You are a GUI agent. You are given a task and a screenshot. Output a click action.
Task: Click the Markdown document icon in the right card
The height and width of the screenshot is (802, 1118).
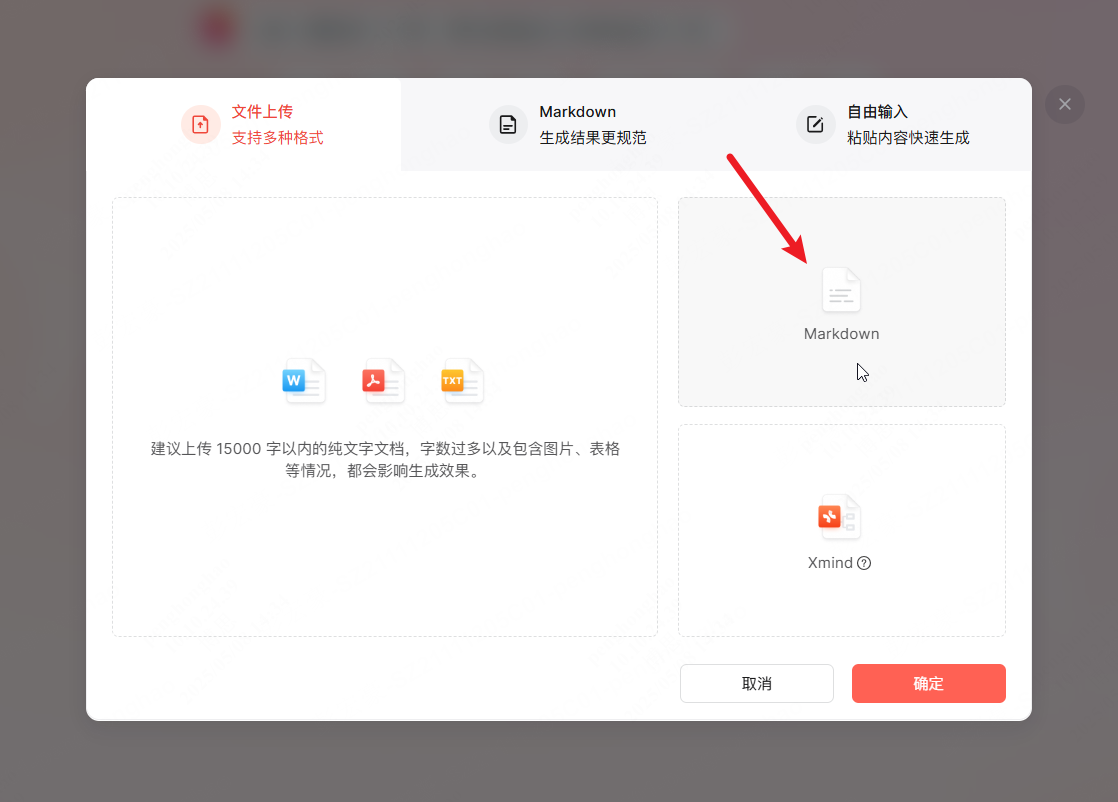point(841,290)
